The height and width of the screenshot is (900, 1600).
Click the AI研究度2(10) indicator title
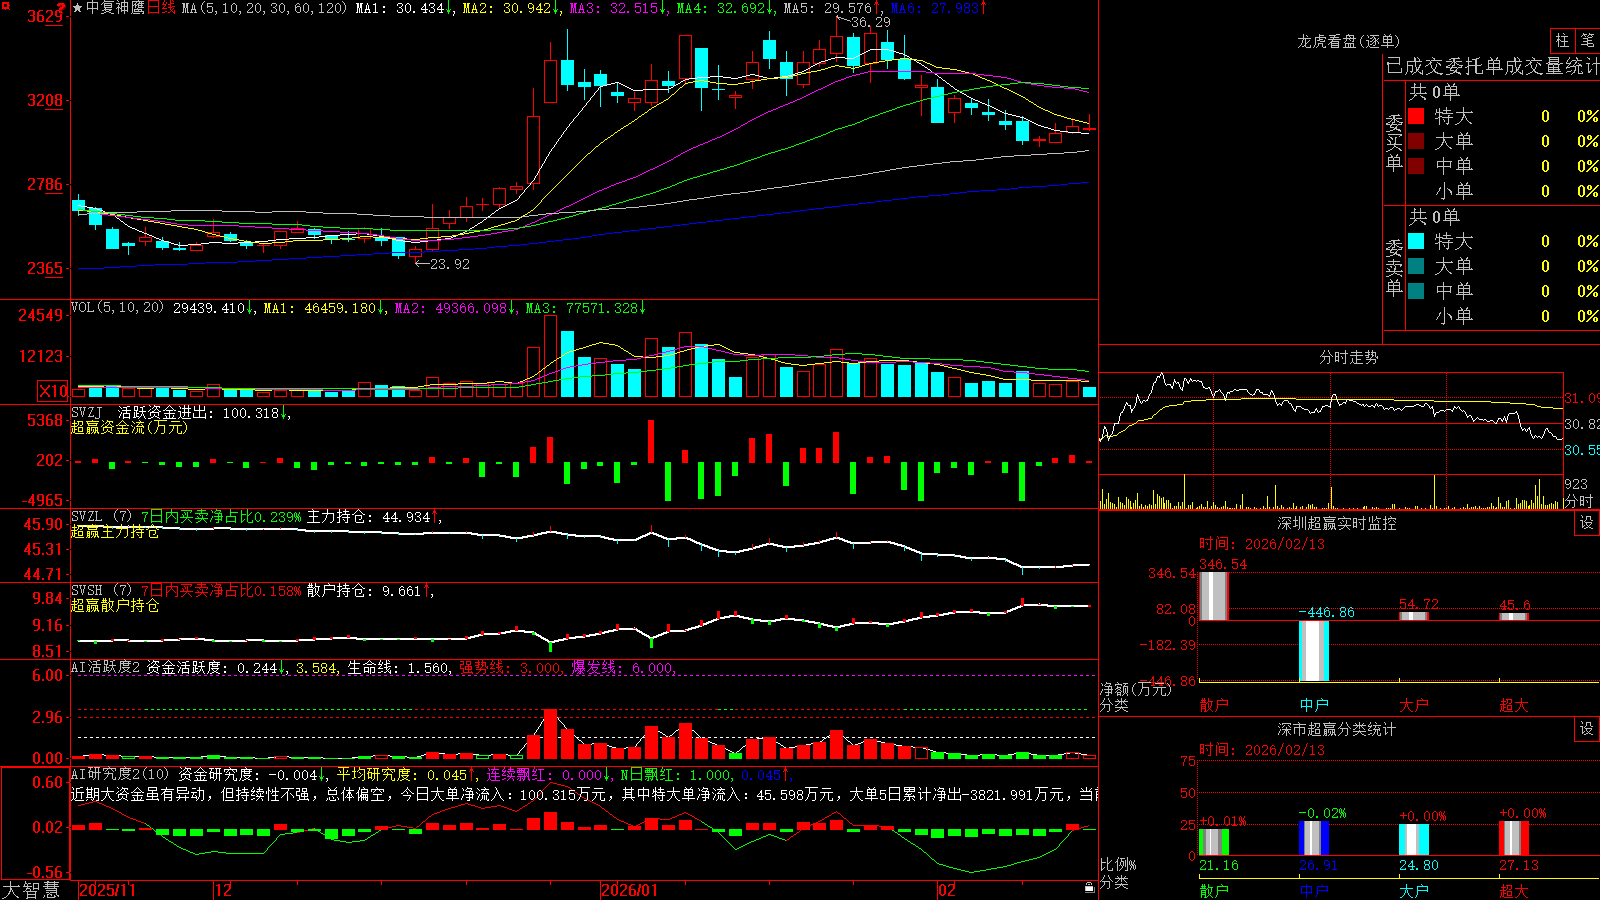[x=120, y=775]
